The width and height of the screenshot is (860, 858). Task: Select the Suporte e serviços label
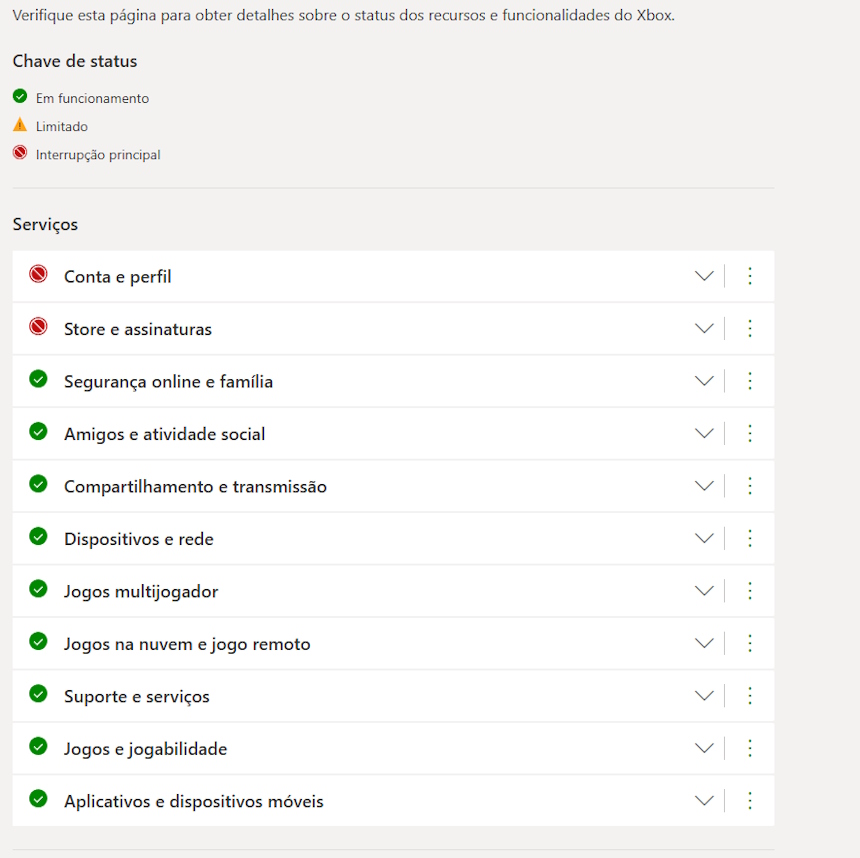(137, 697)
